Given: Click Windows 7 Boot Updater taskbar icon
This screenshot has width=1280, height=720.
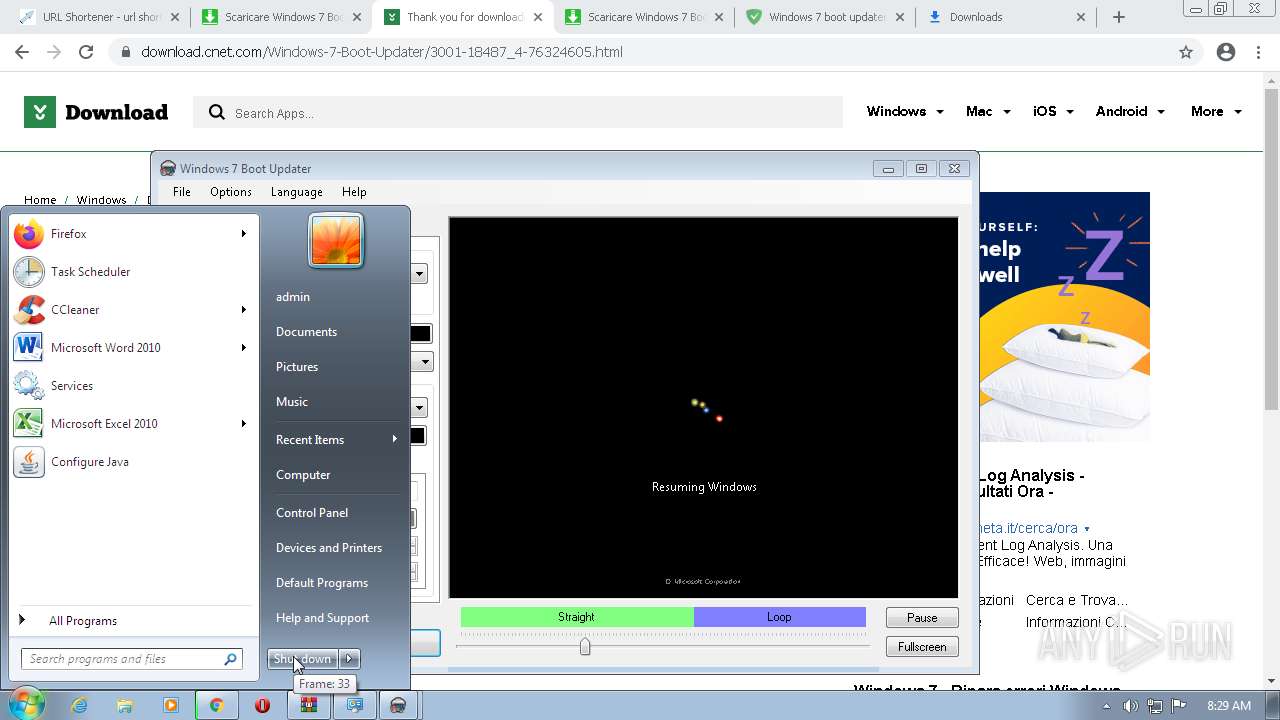Looking at the screenshot, I should click(x=398, y=705).
